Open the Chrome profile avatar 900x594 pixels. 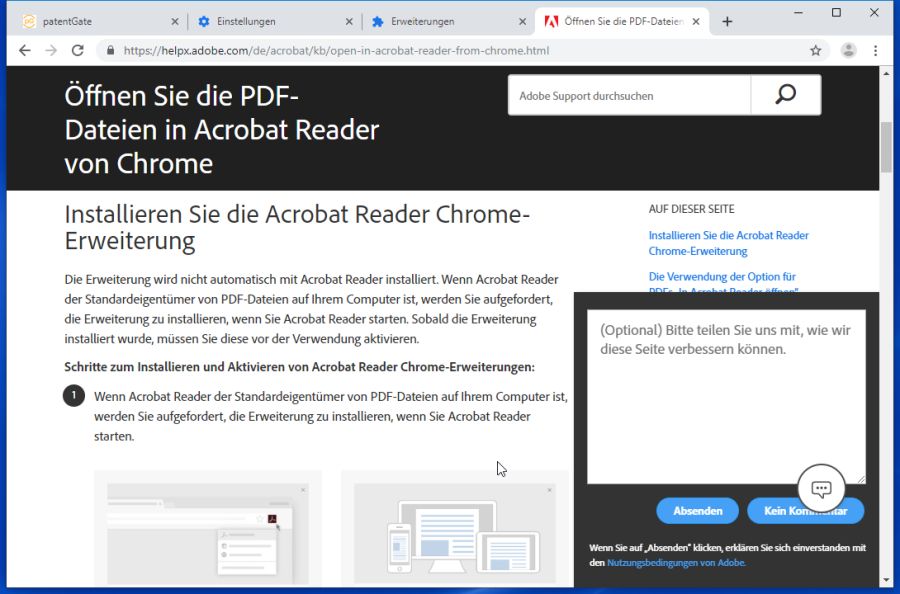848,51
